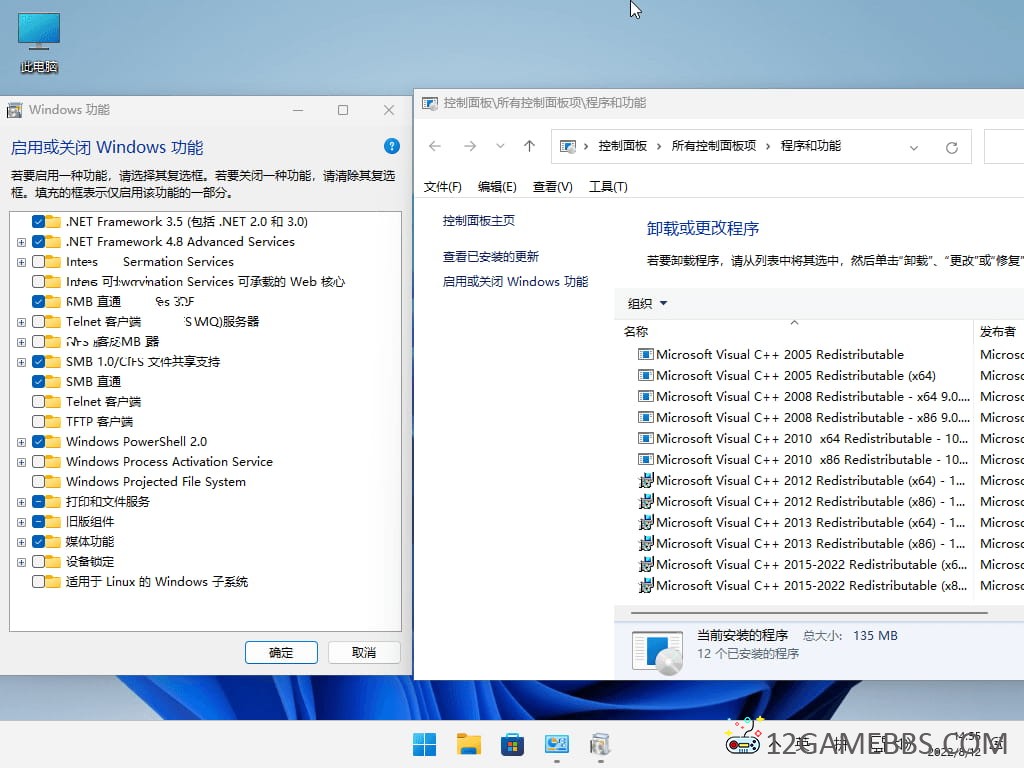Screen dimensions: 1024x768
Task: Click the icon of Visual C++ 2005 Redistributable
Action: click(x=645, y=355)
